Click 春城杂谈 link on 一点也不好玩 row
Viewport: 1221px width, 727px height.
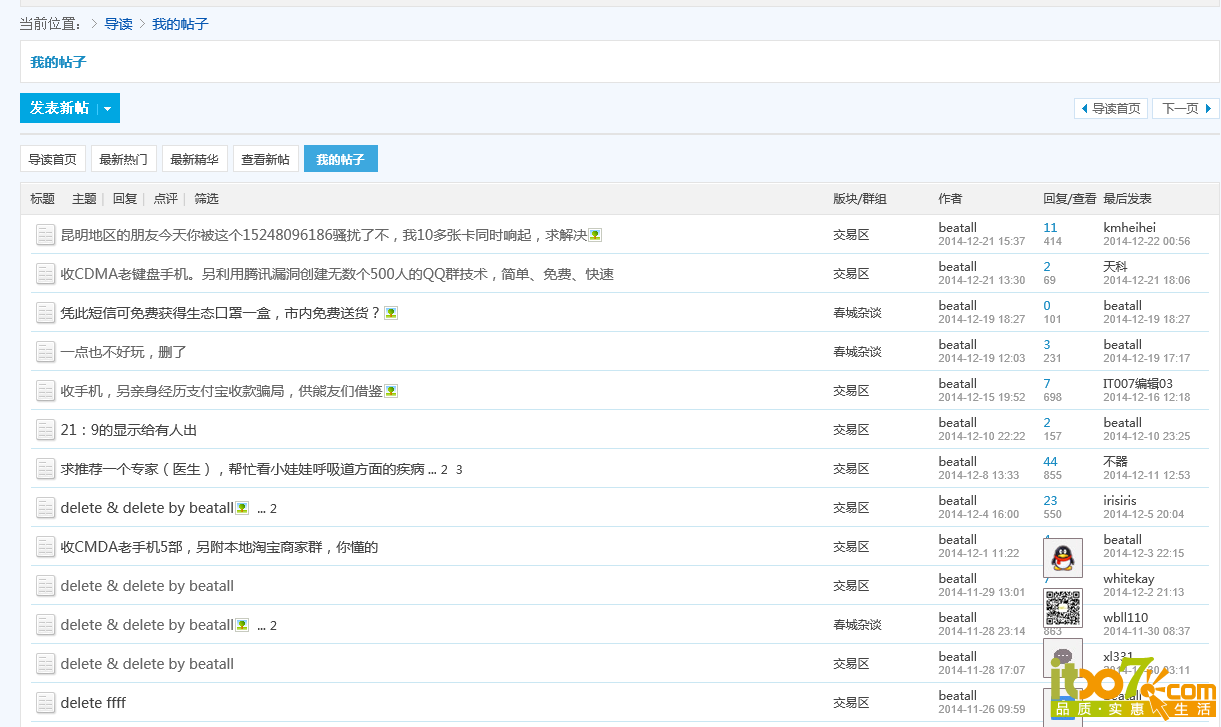[x=857, y=352]
